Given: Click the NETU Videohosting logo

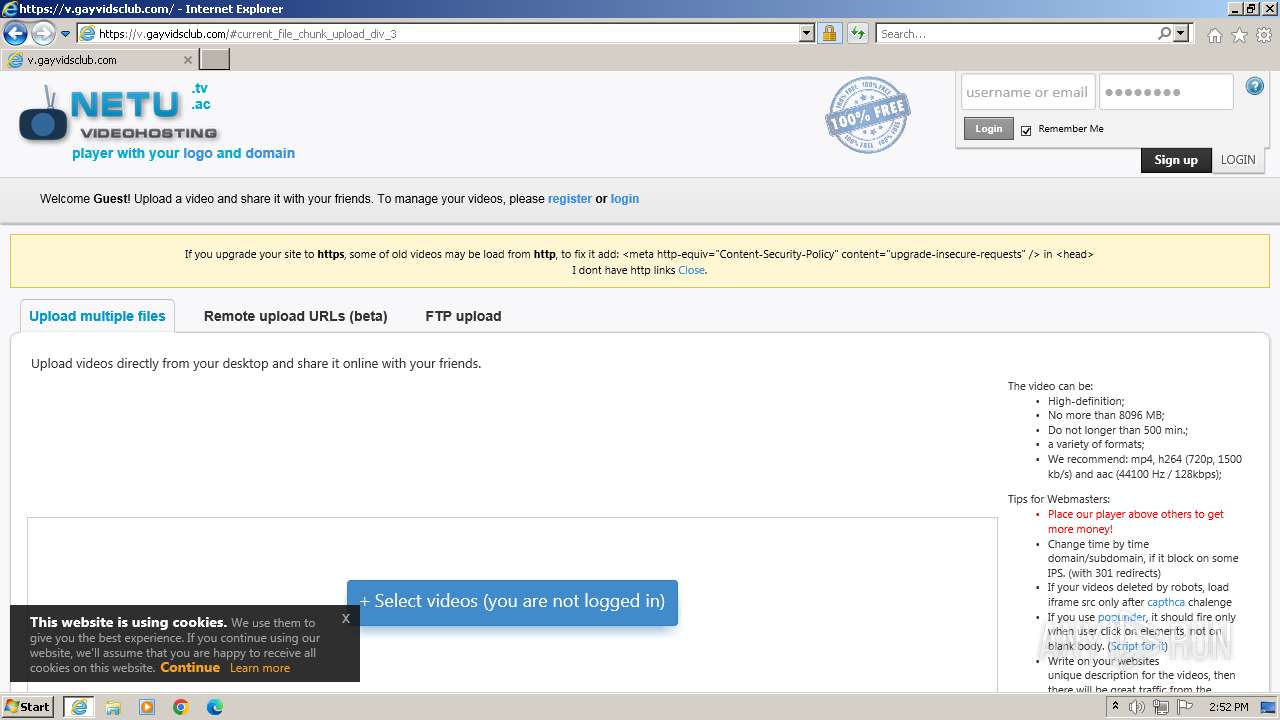Looking at the screenshot, I should (x=118, y=115).
